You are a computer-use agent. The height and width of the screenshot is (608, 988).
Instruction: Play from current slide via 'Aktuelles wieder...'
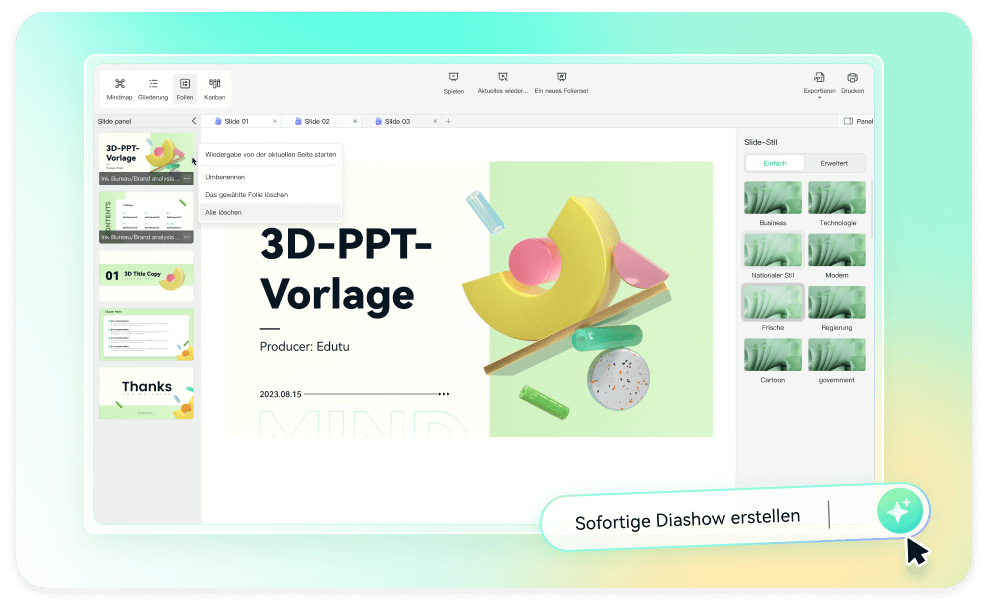(503, 82)
